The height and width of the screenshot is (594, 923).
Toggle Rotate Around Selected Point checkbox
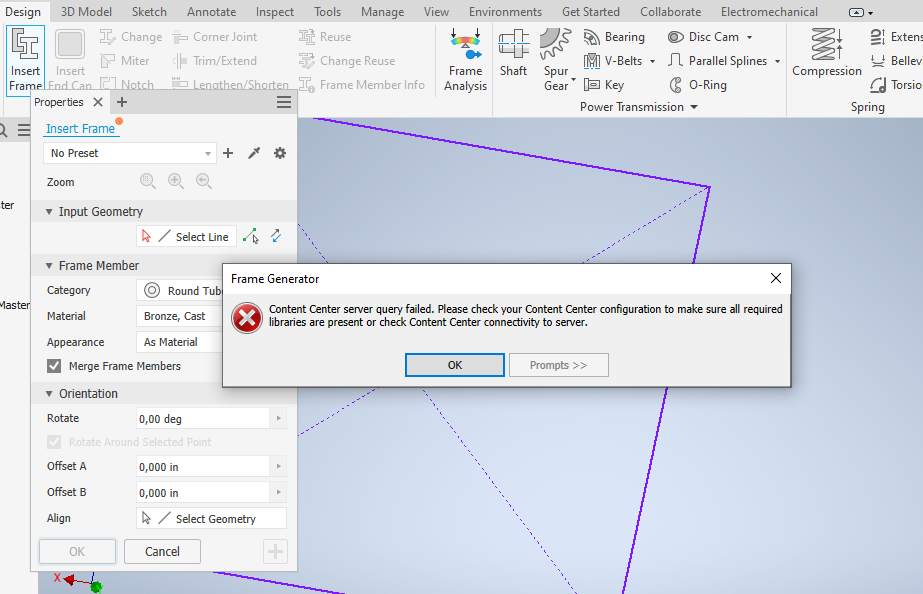(54, 442)
